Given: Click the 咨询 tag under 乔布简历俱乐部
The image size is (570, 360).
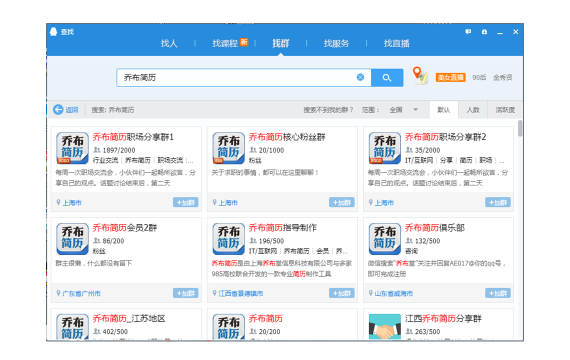Looking at the screenshot, I should click(411, 251).
